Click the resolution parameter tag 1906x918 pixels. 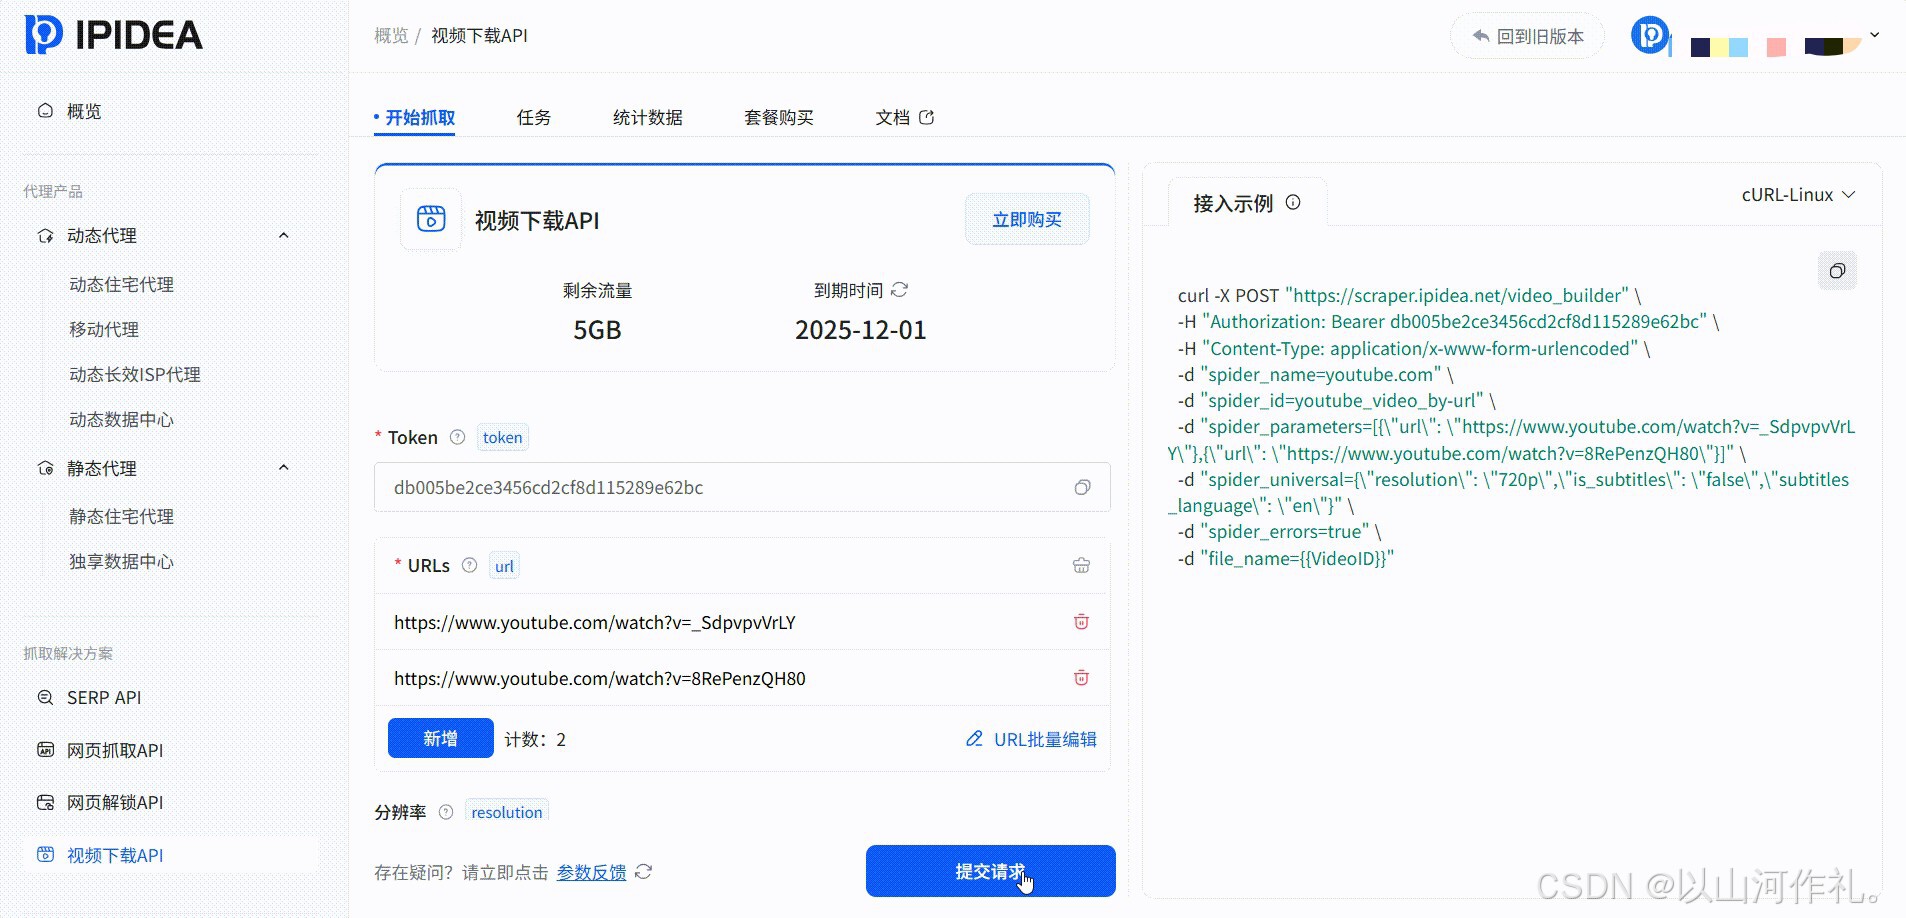click(507, 812)
